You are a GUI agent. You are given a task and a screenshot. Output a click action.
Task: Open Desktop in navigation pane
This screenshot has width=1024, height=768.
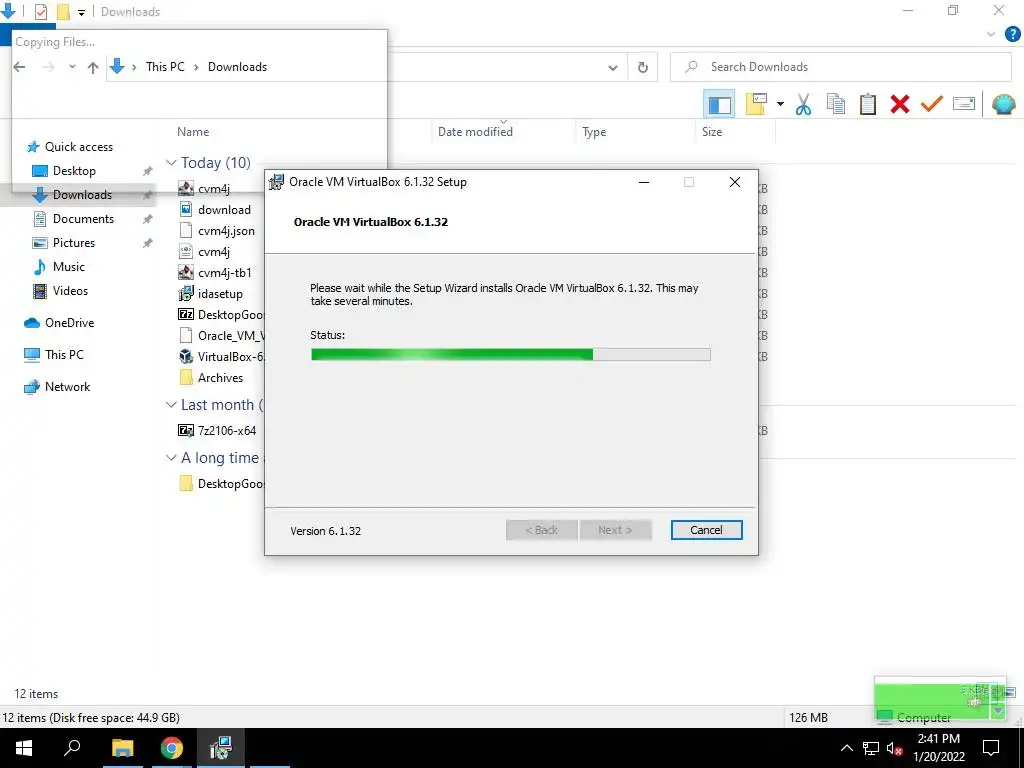(74, 170)
